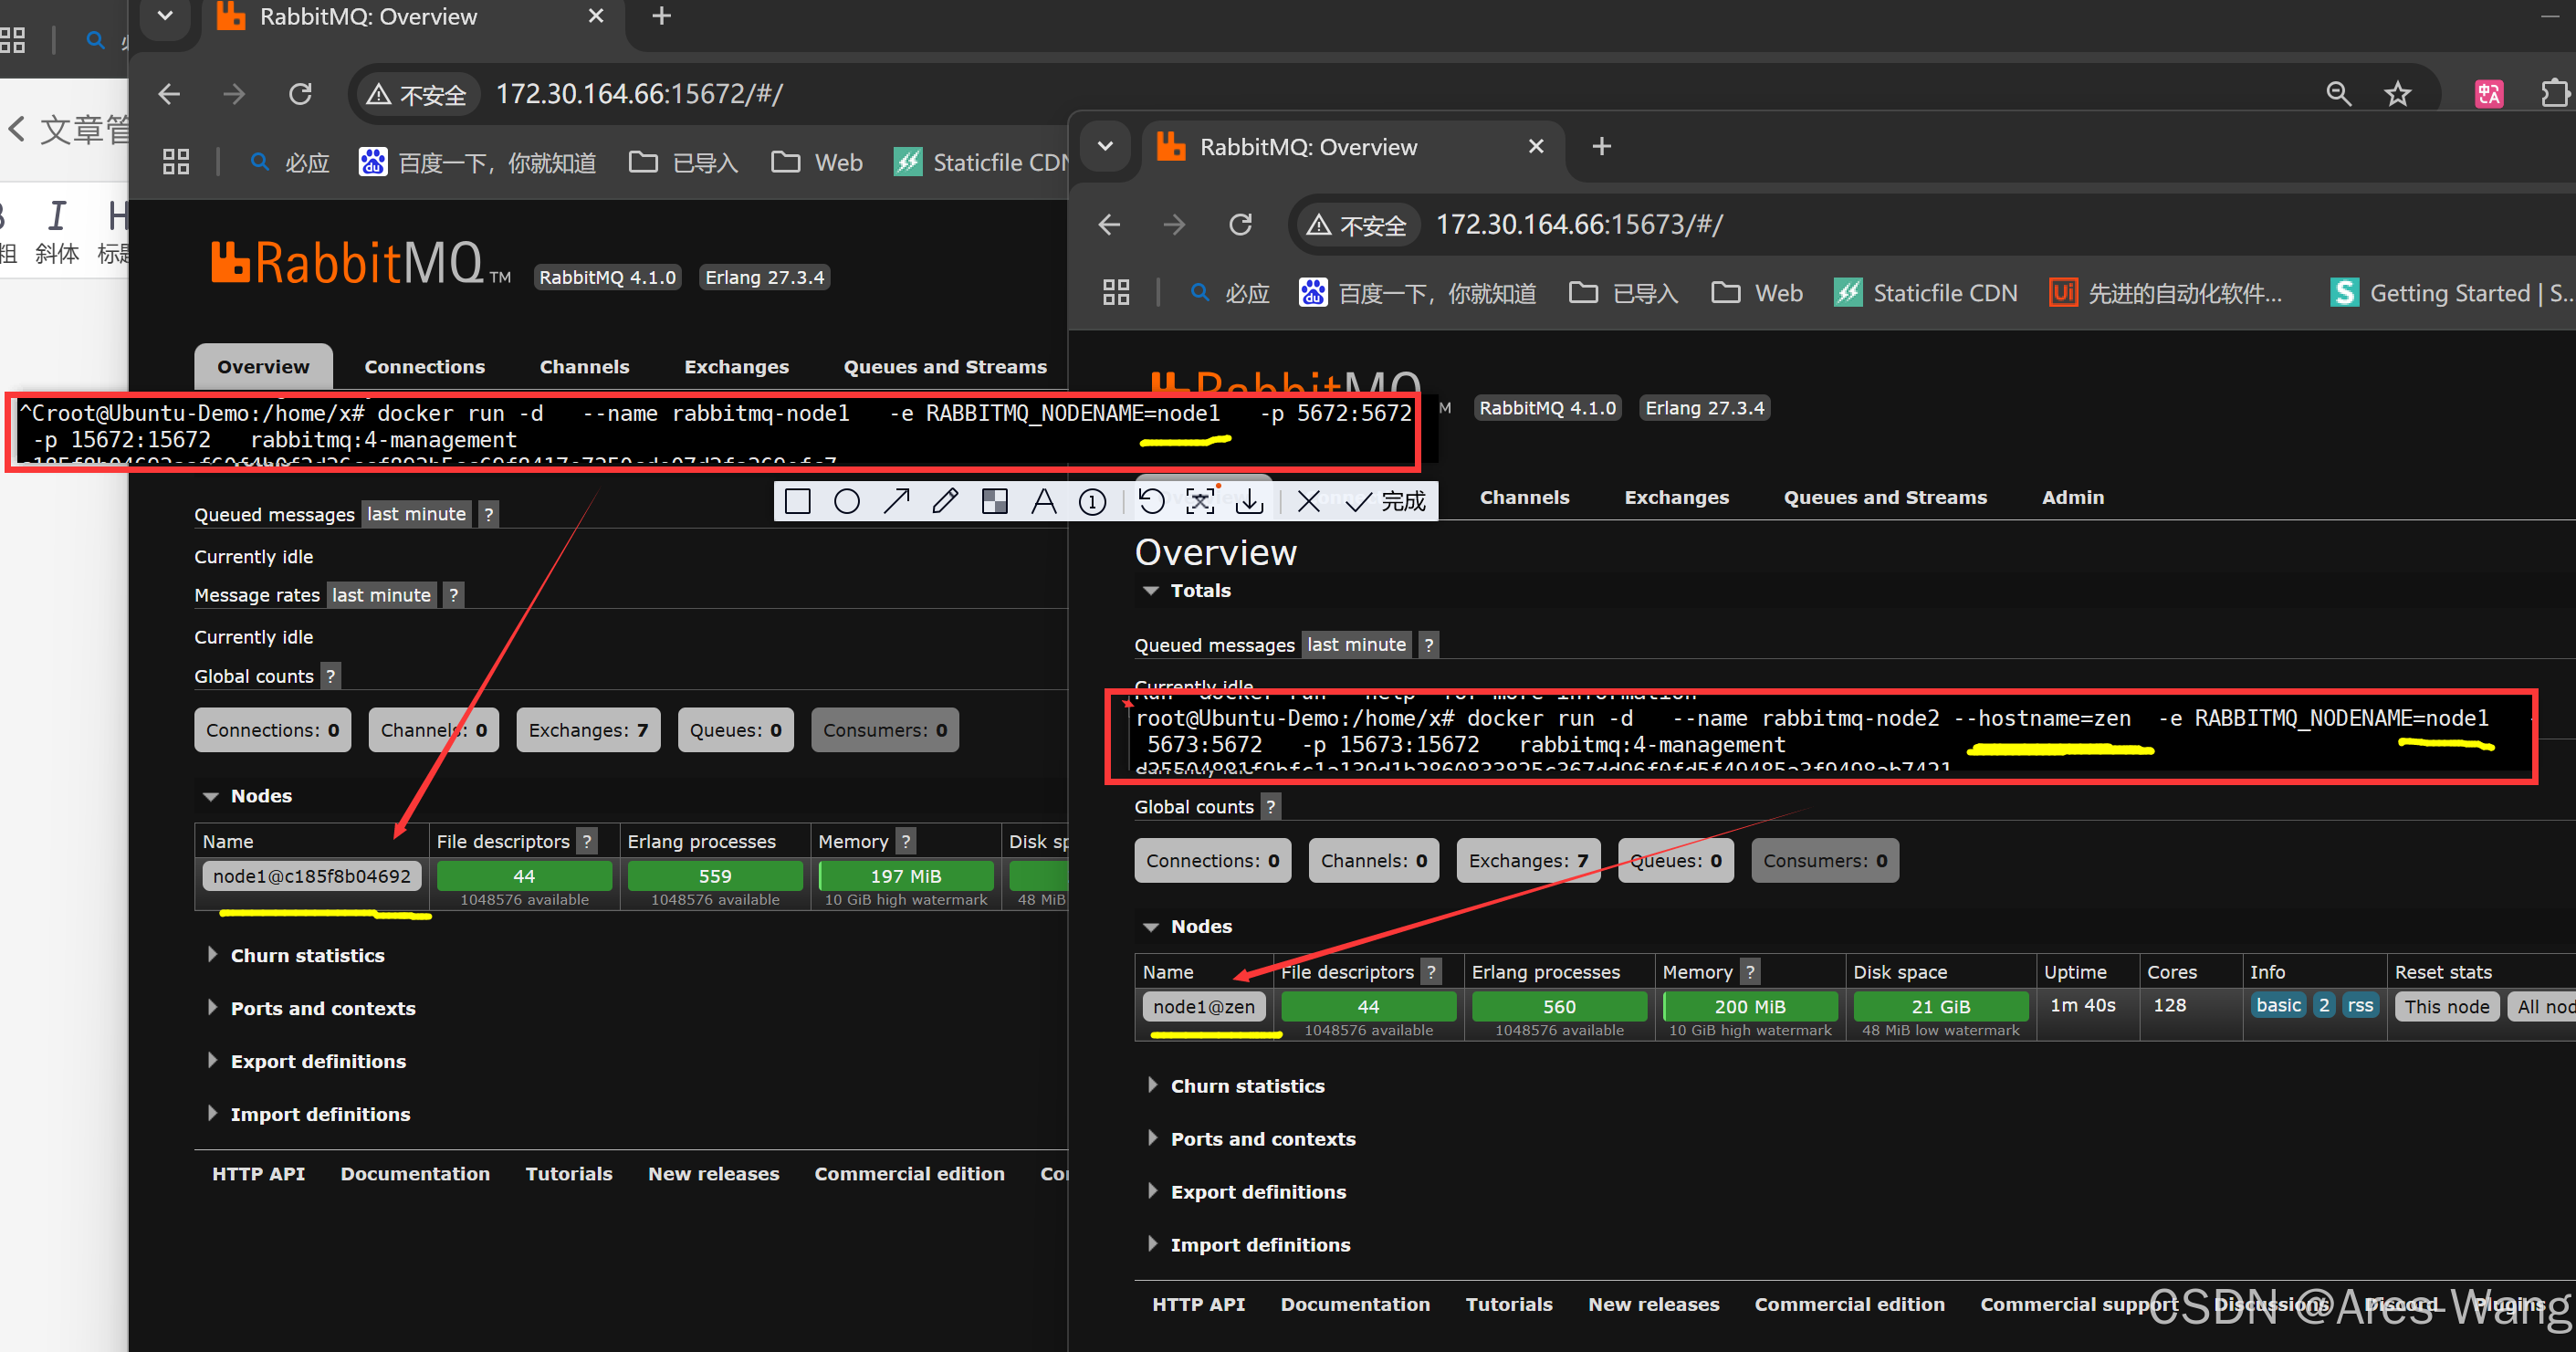
Task: Click the 'This node' reset stats button
Action: point(2446,1006)
